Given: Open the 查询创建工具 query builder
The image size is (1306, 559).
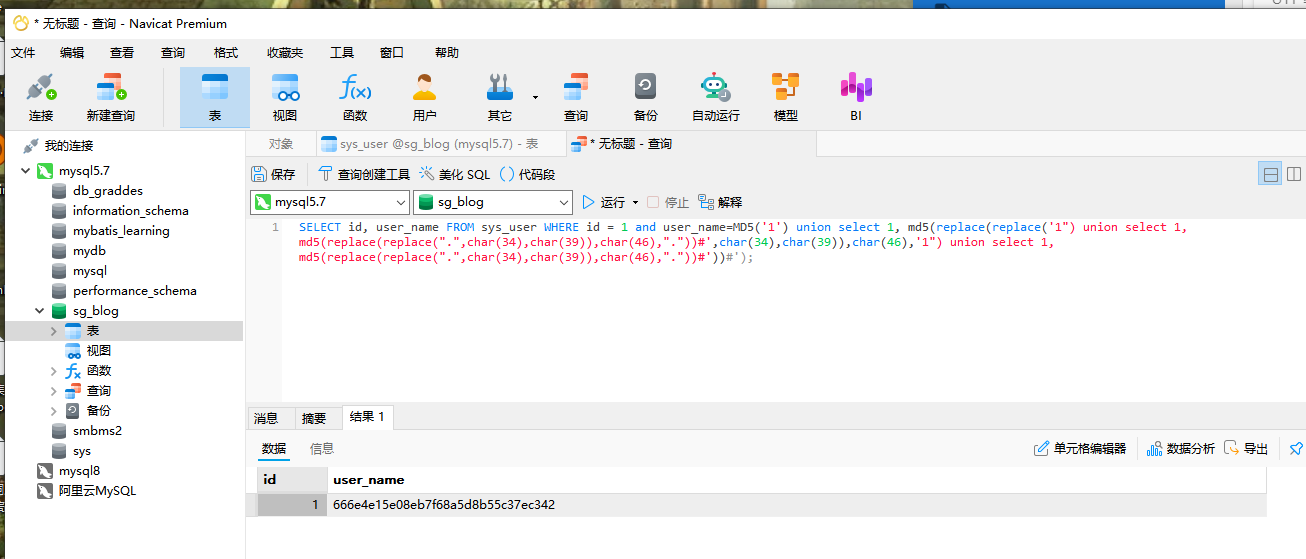Looking at the screenshot, I should [364, 174].
